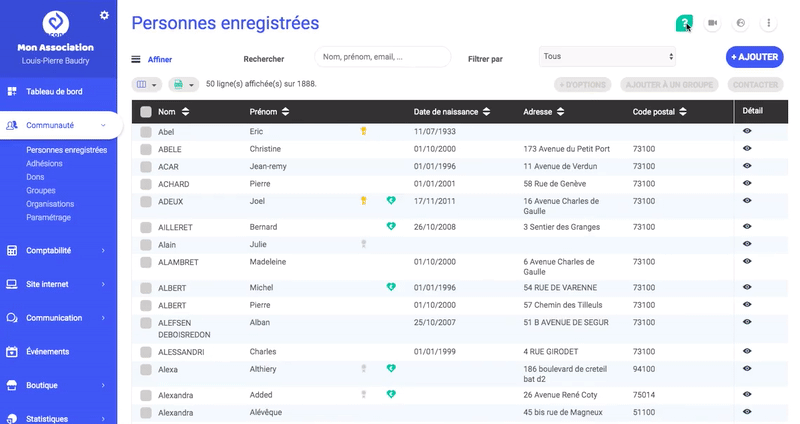800x424 pixels.
Task: Click green heart icon in ALBERT Michel row
Action: pyautogui.click(x=391, y=287)
